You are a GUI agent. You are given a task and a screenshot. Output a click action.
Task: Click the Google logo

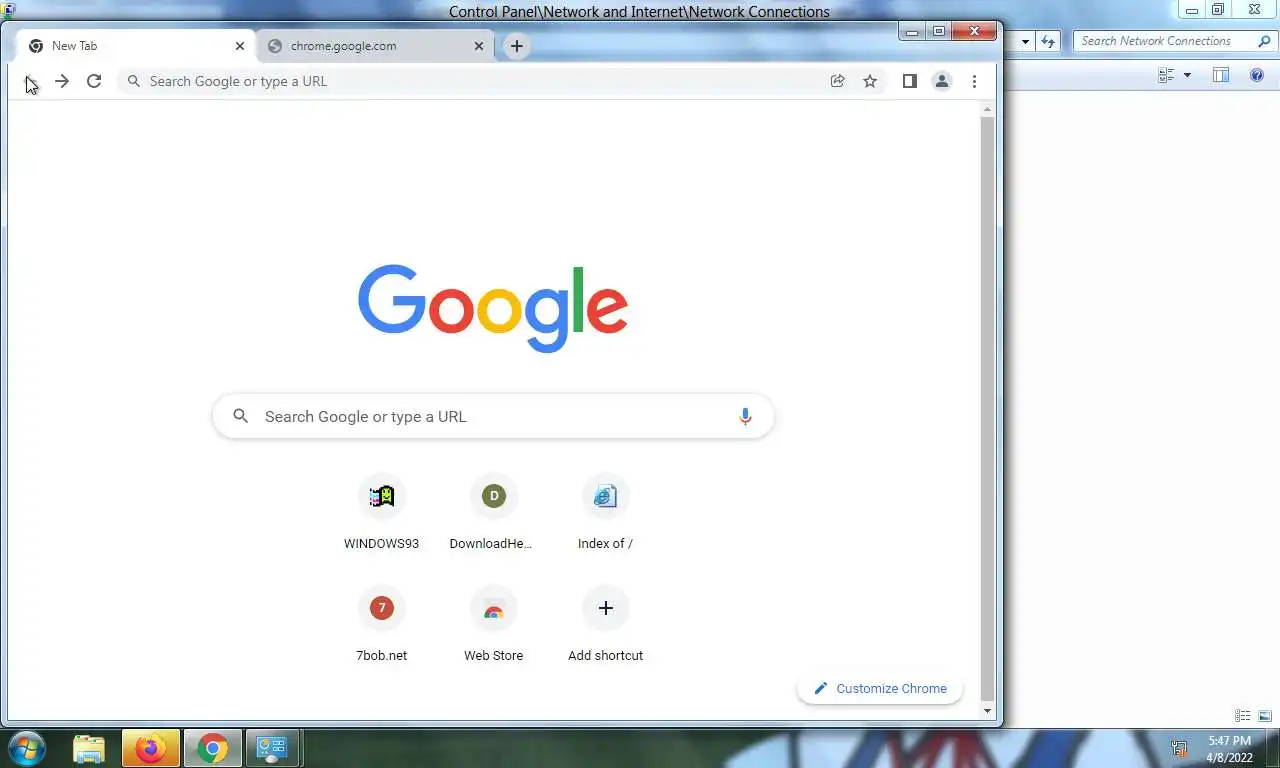493,307
